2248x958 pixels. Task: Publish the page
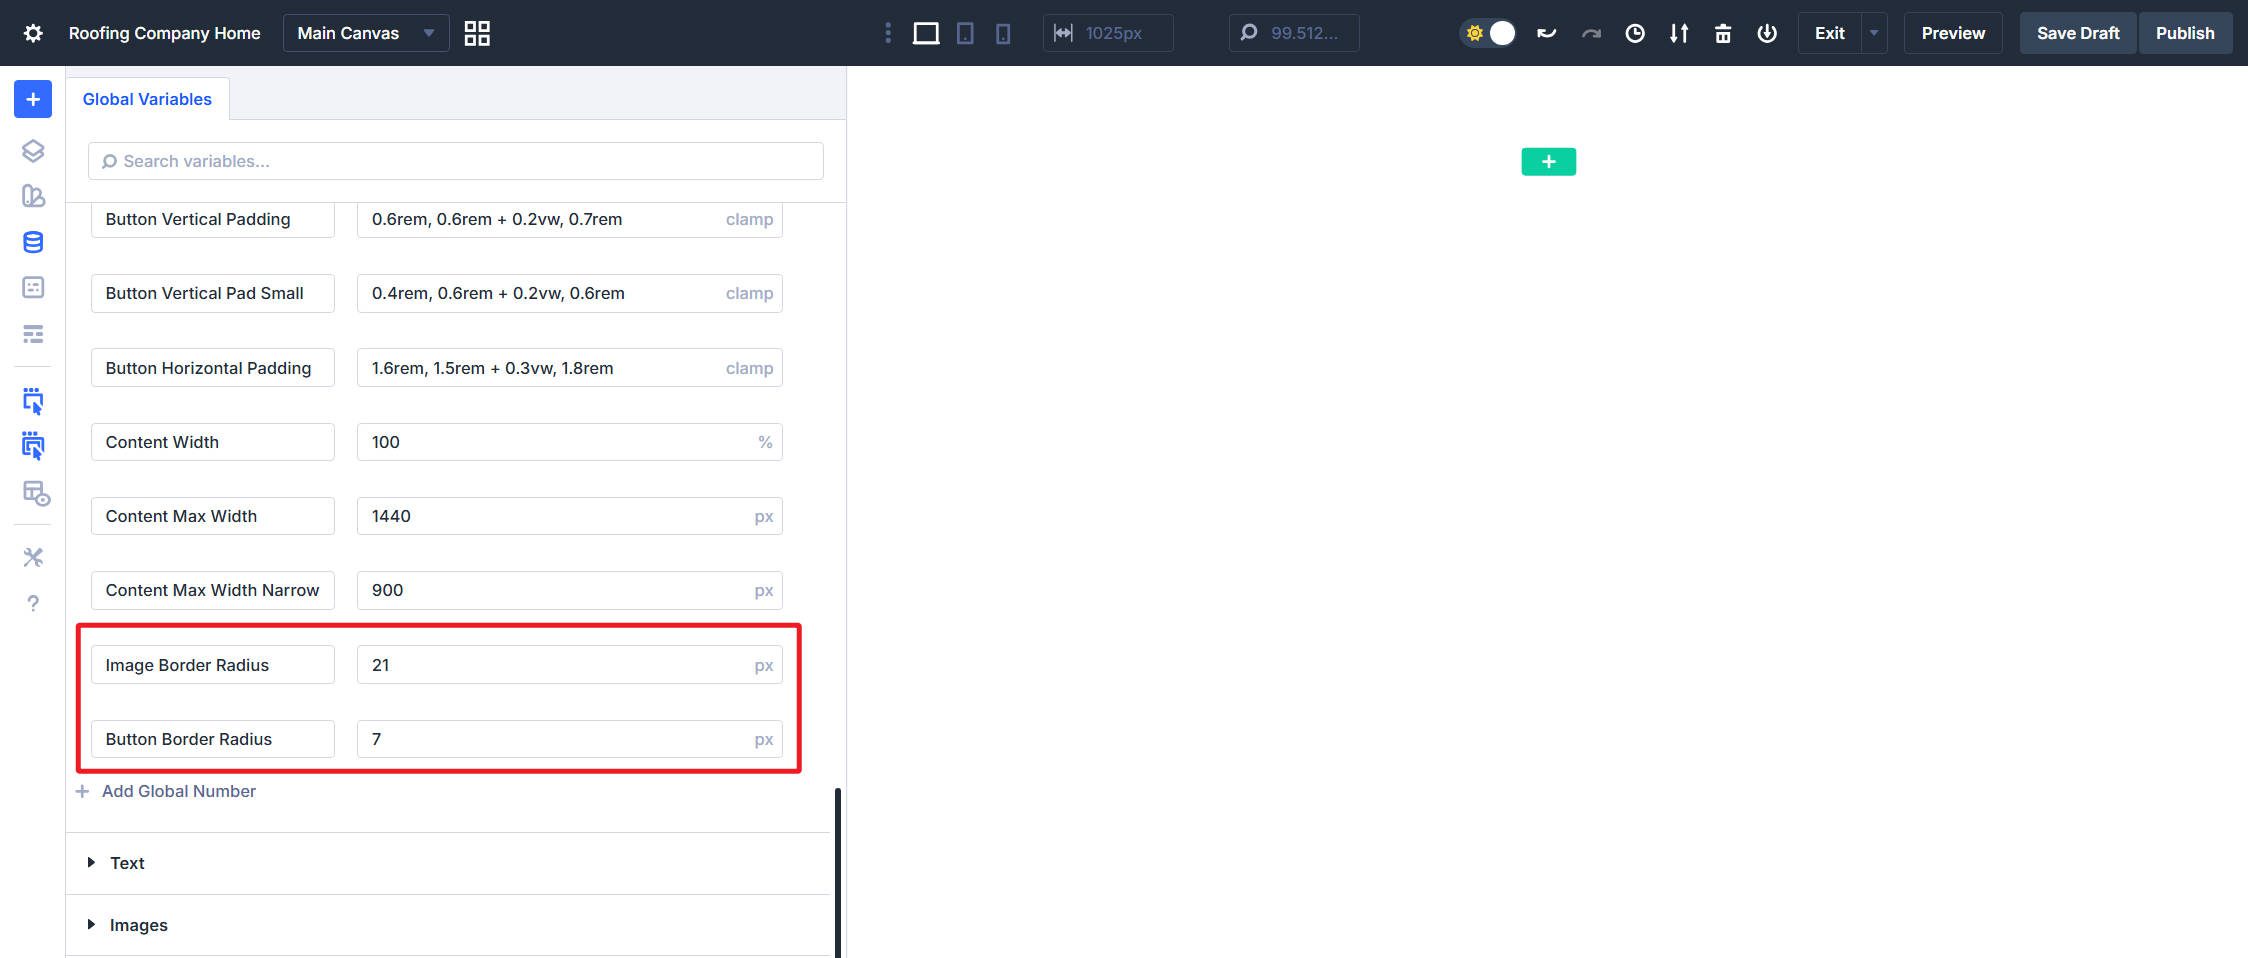pyautogui.click(x=2185, y=32)
